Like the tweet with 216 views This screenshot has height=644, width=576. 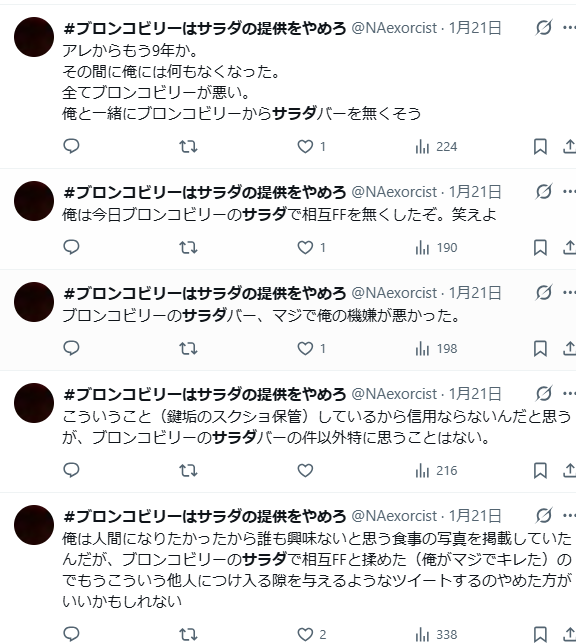(x=305, y=470)
